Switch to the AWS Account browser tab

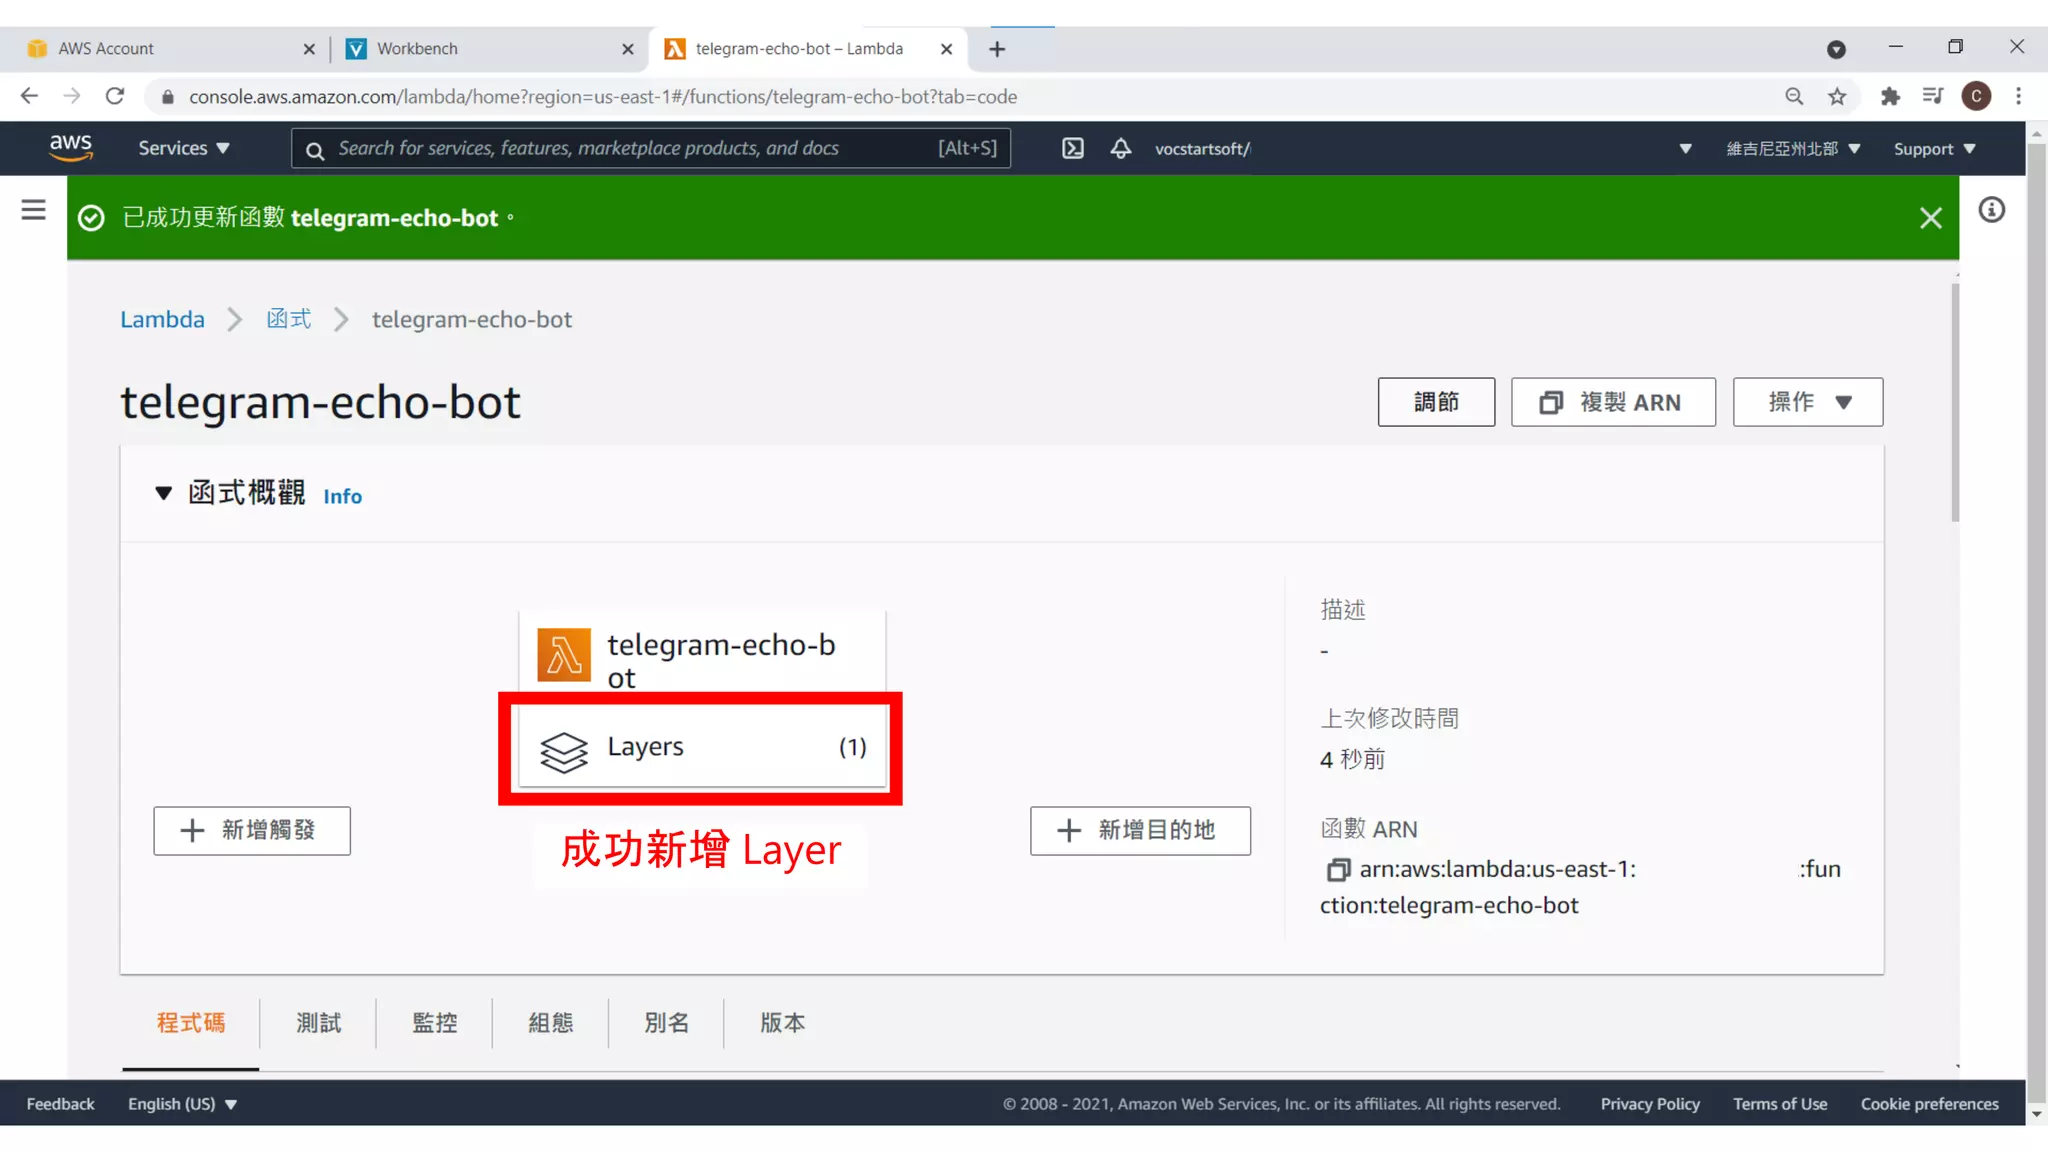(171, 49)
